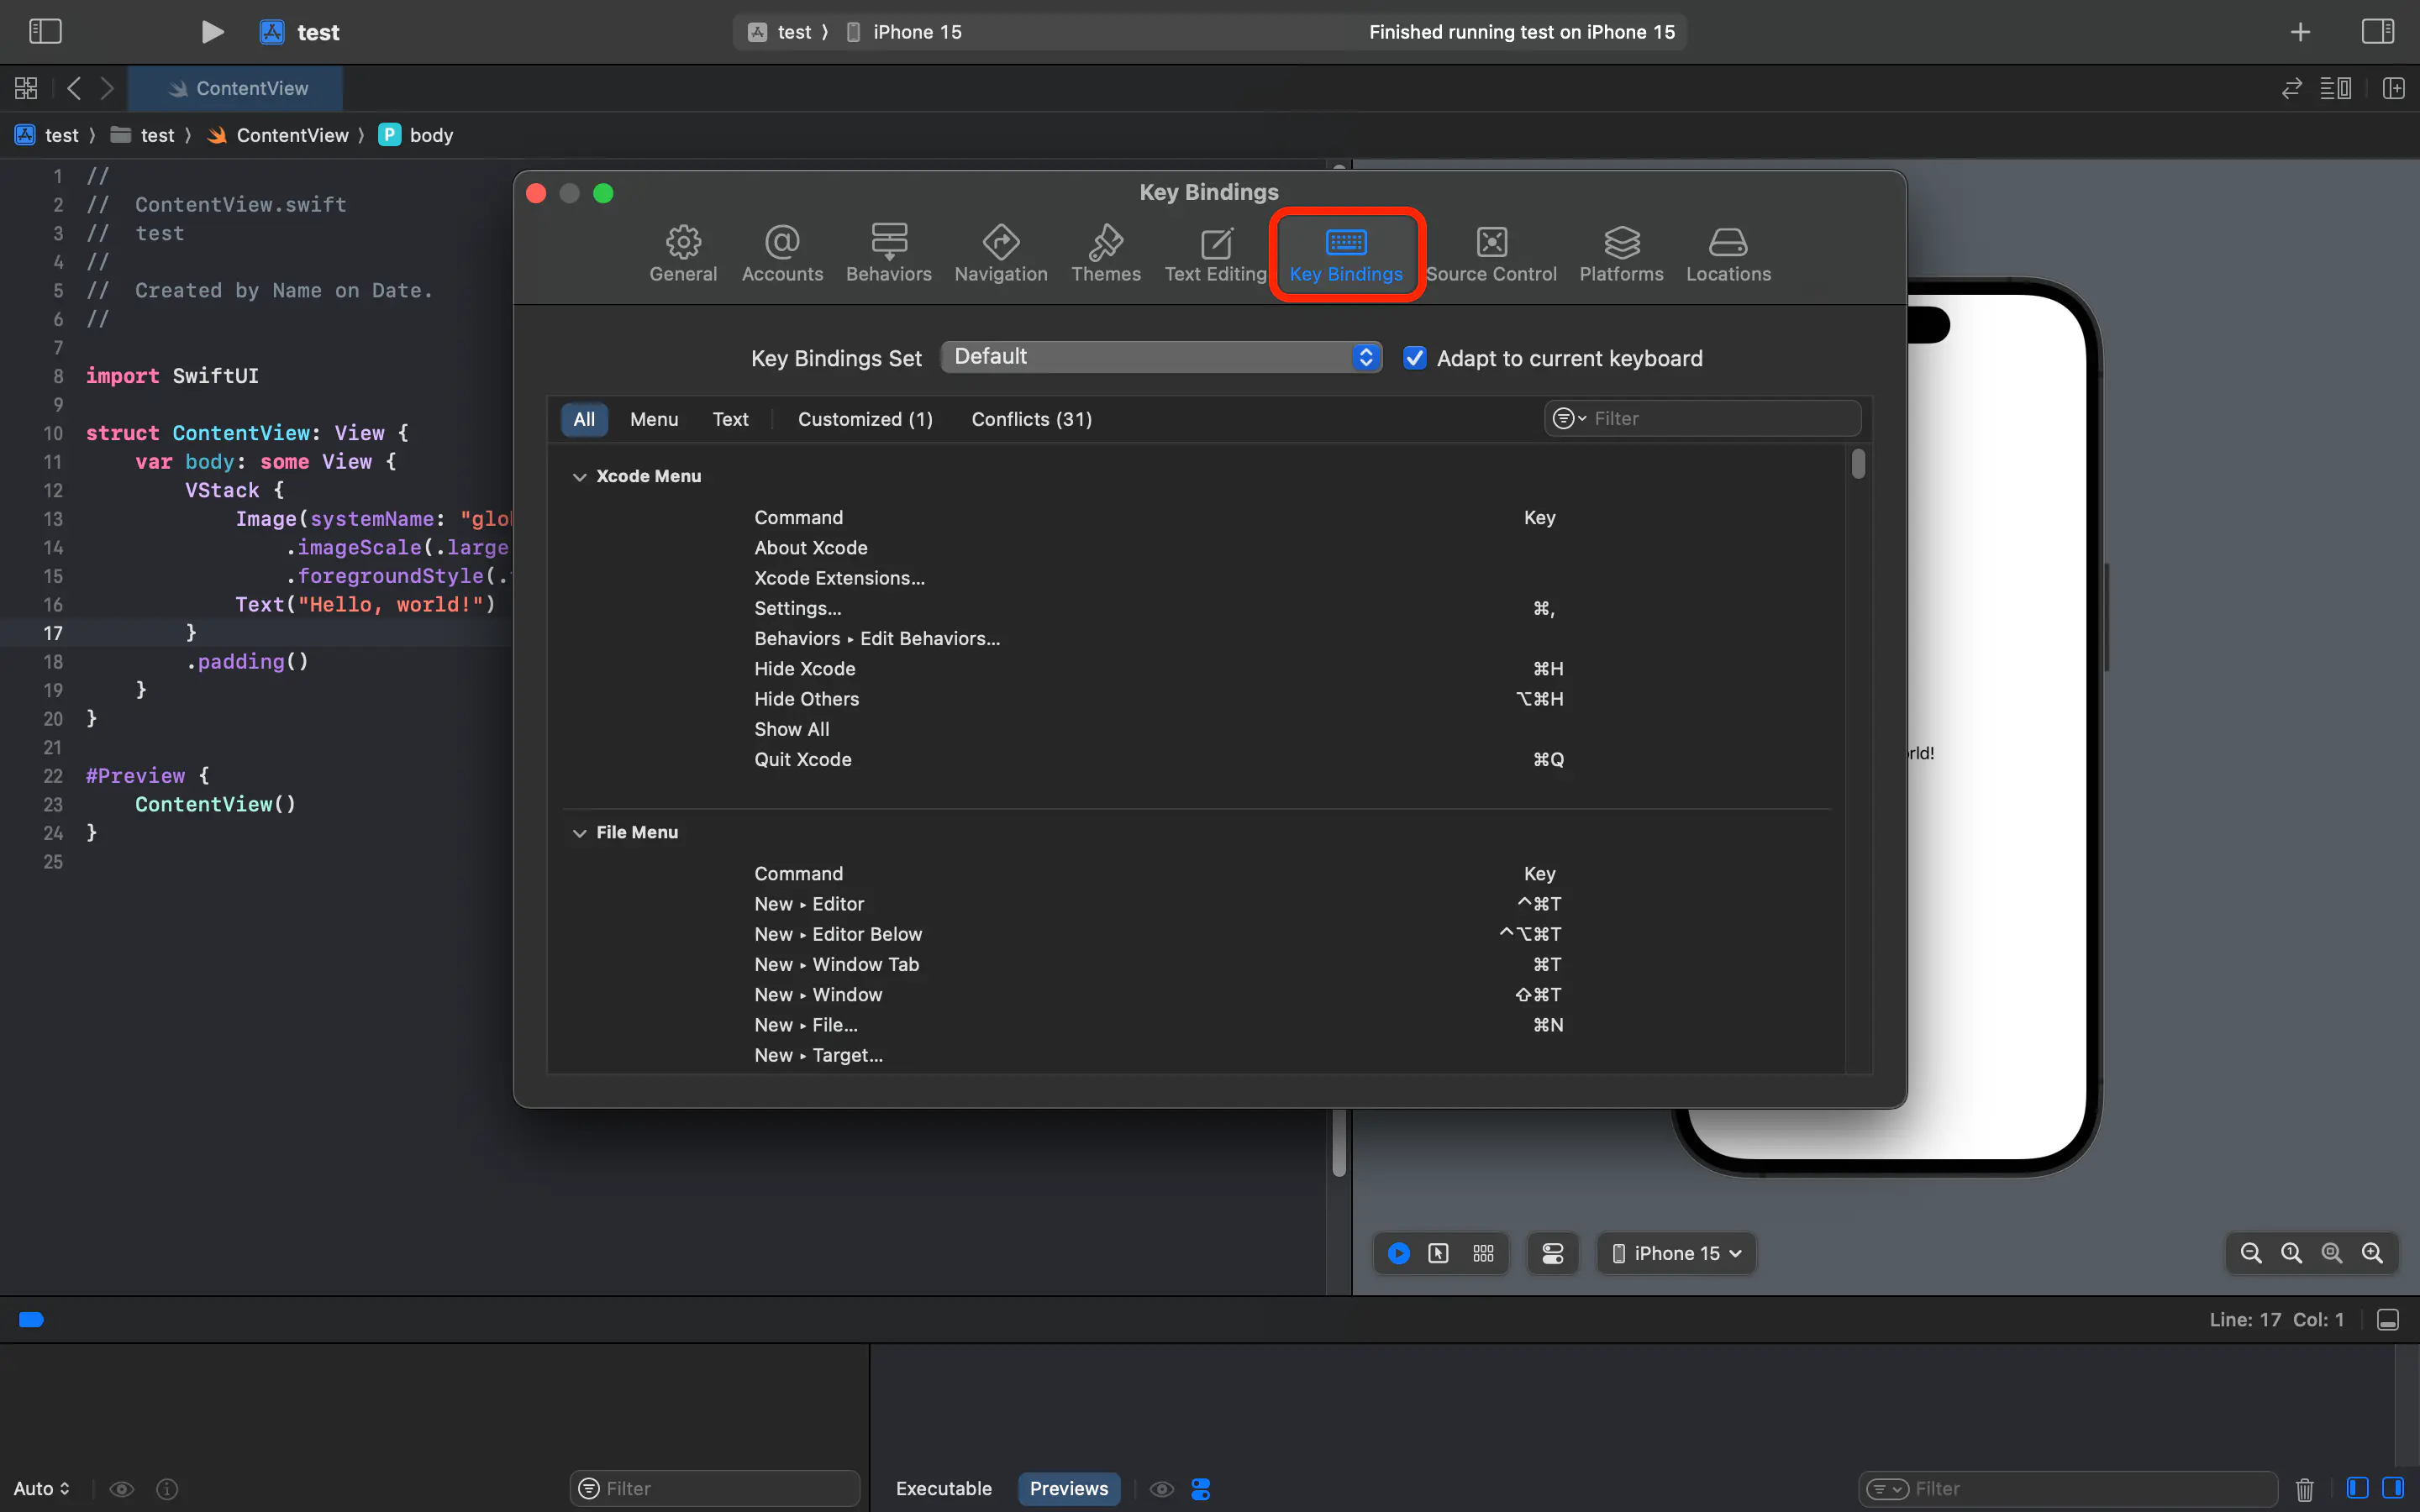Enable selectable preview mode icon
The height and width of the screenshot is (1512, 2420).
1438,1253
